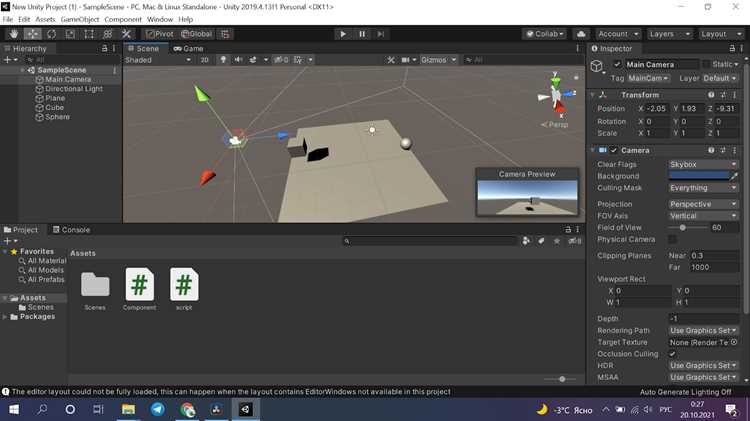Screen dimensions: 750x421
Task: Open Component script asset
Action: 139,284
